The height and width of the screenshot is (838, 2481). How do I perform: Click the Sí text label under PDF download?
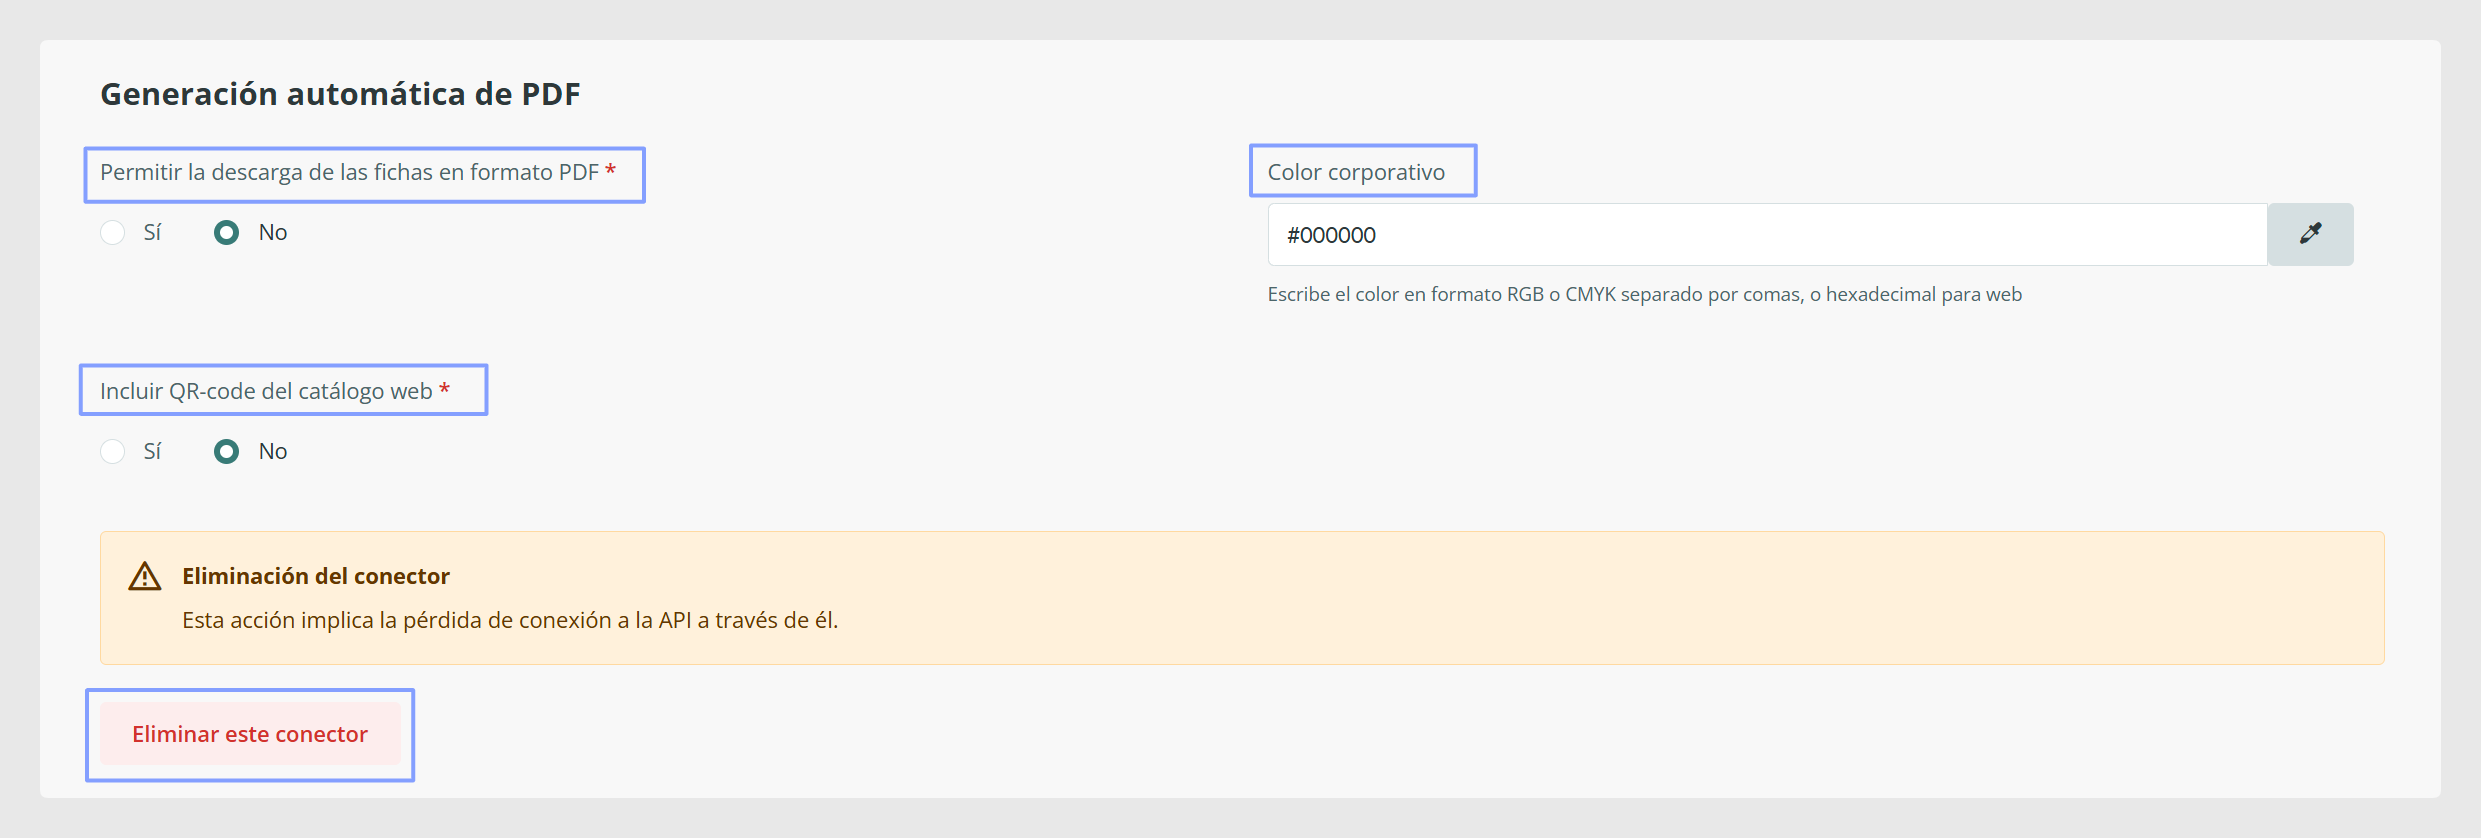tap(152, 232)
